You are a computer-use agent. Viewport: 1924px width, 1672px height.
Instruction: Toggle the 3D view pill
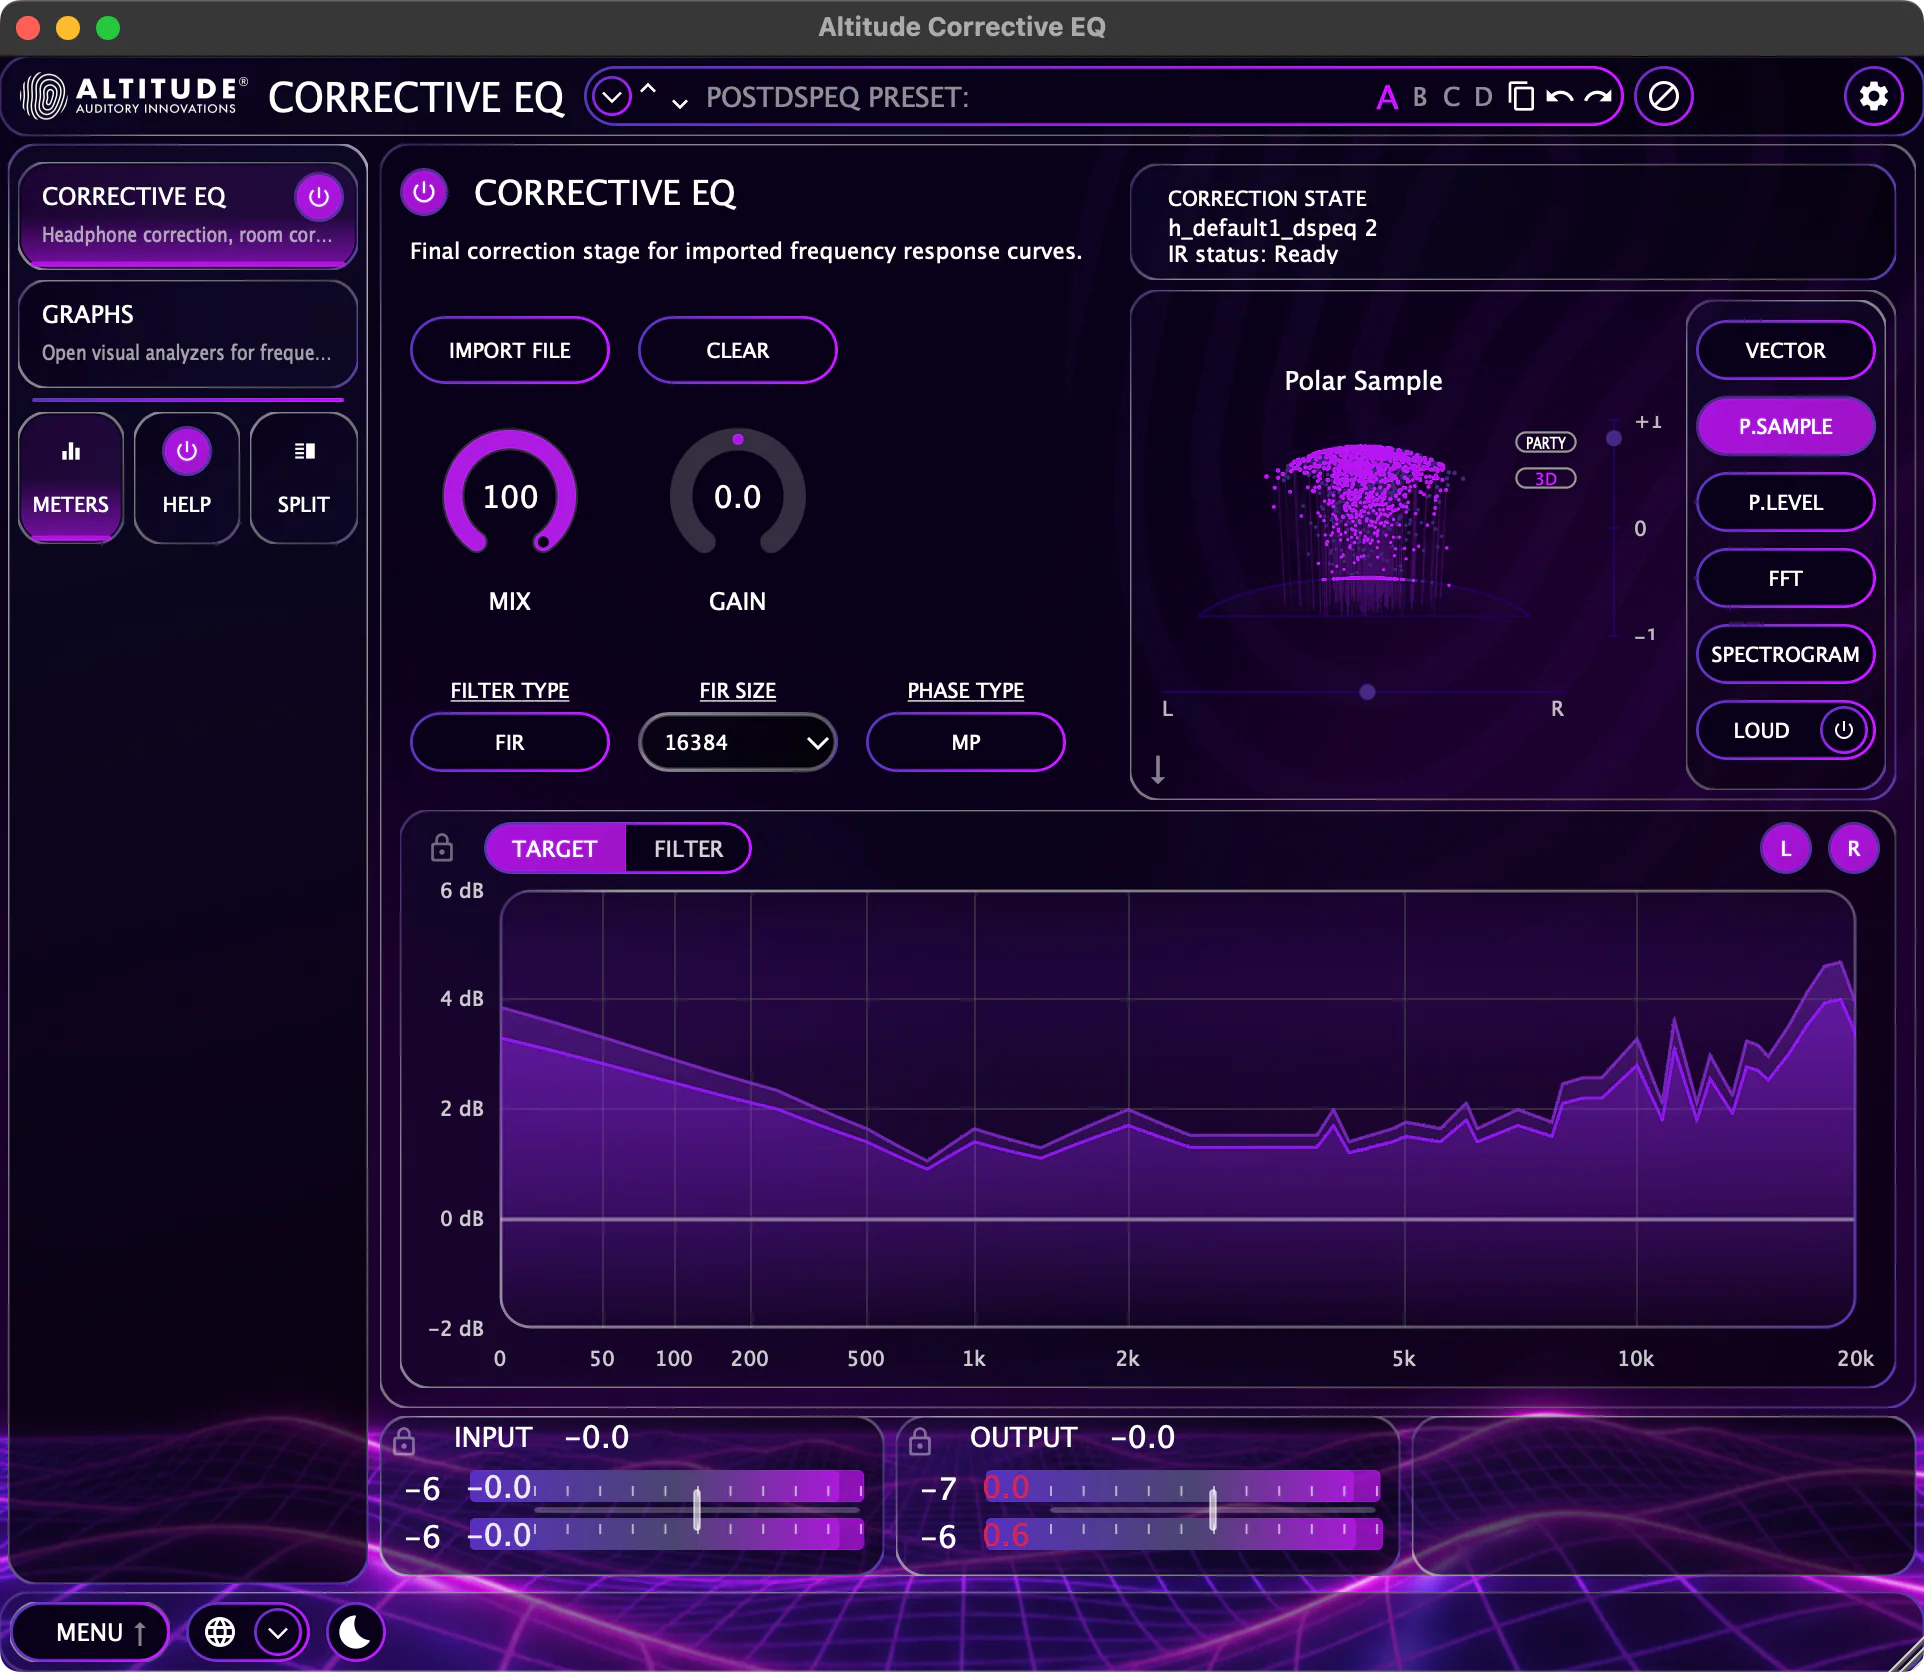coord(1546,479)
